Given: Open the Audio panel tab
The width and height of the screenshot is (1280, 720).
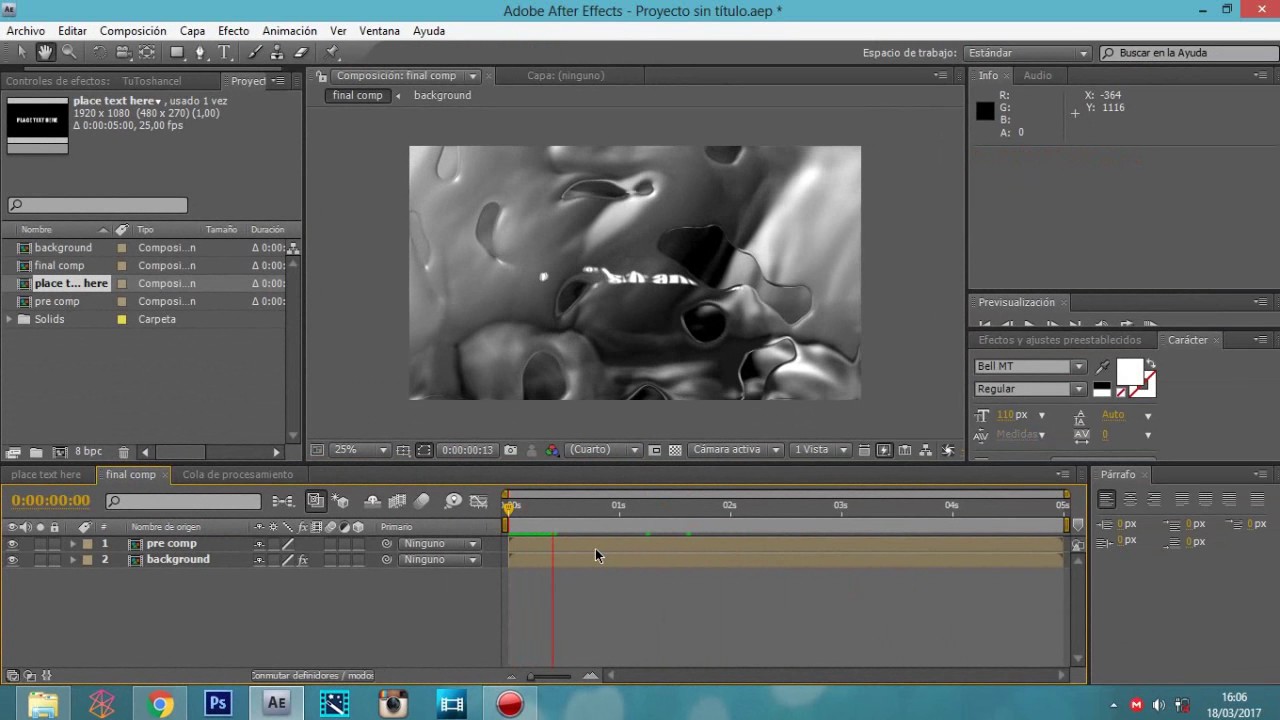Looking at the screenshot, I should coord(1037,76).
